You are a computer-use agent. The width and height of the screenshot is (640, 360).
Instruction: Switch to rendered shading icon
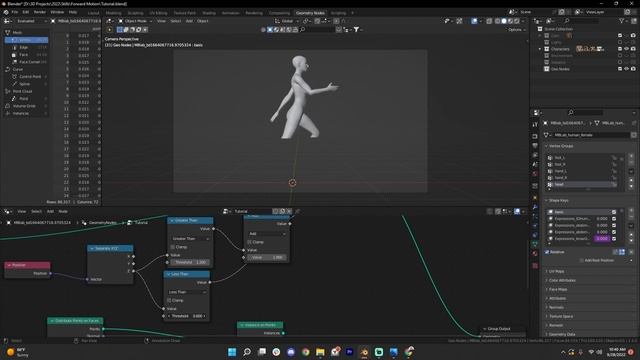(x=517, y=21)
